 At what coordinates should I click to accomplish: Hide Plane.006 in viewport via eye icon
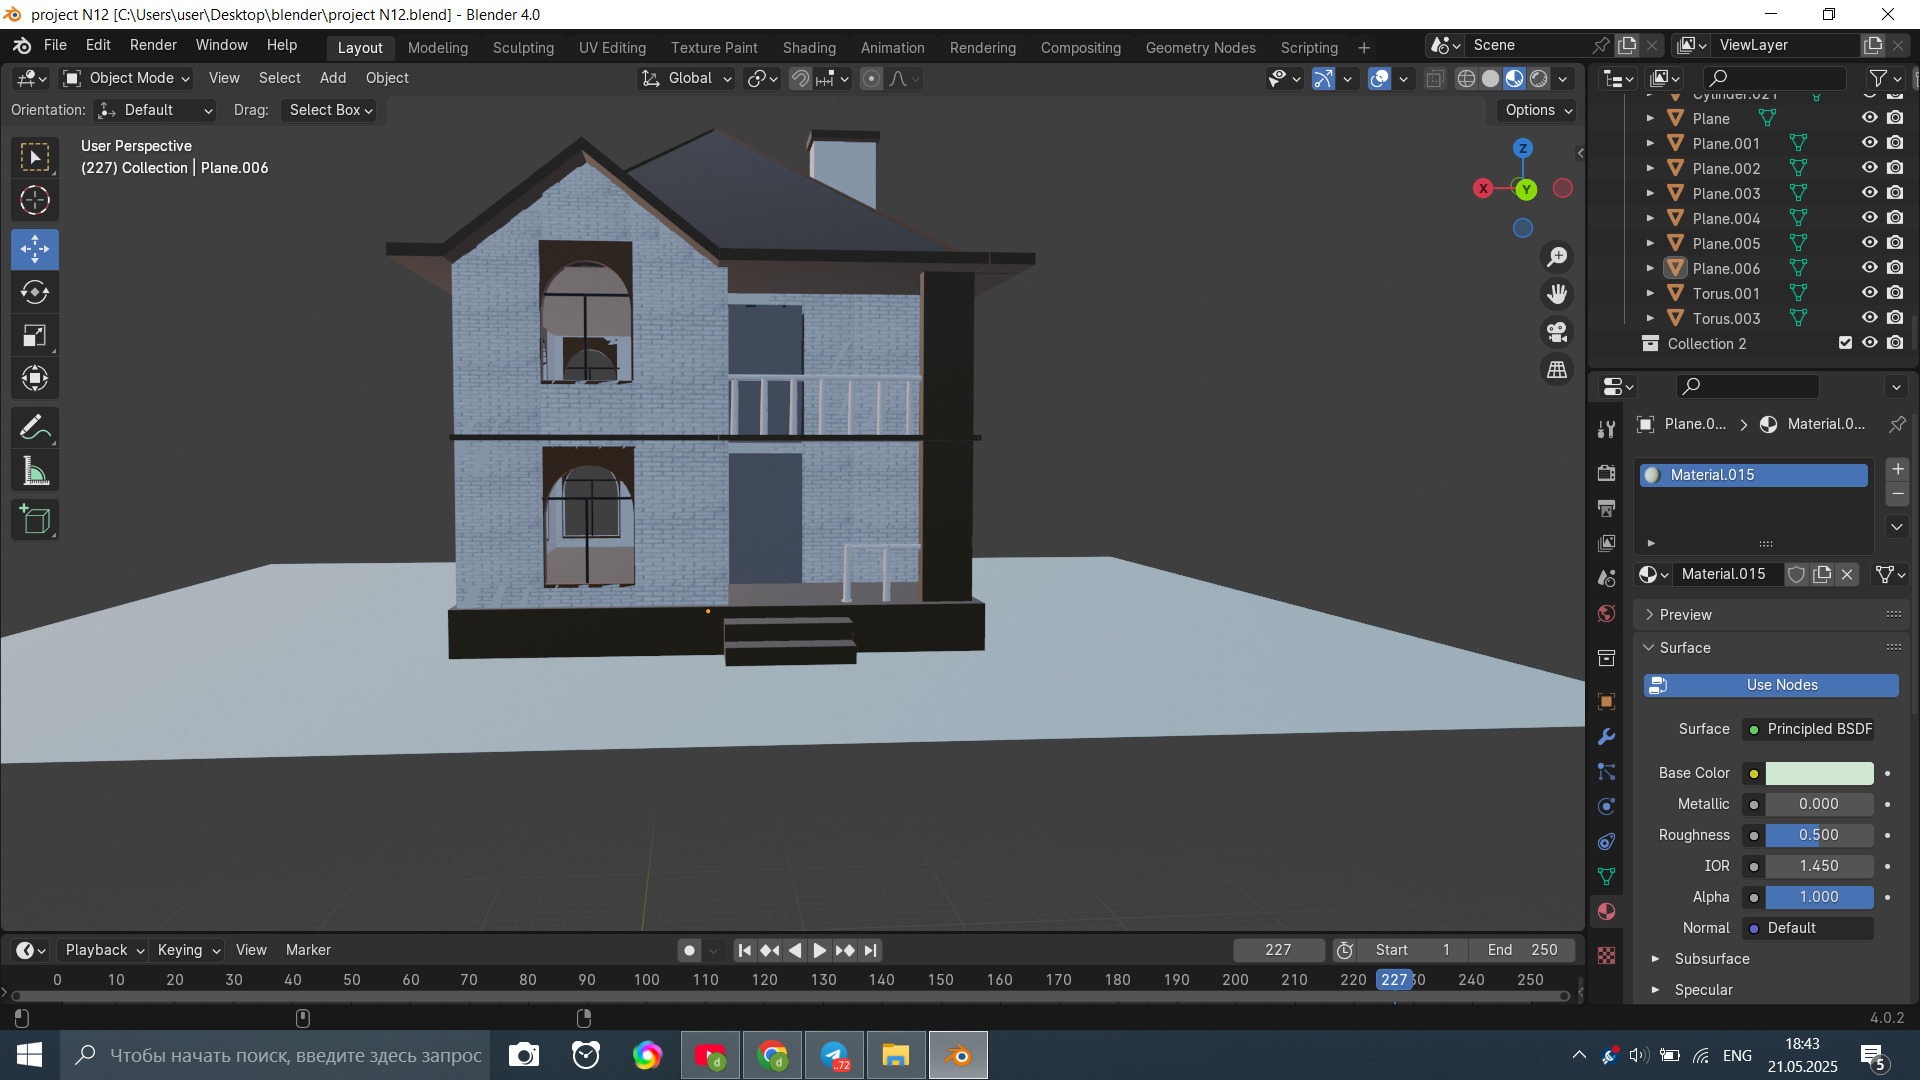pos(1869,268)
